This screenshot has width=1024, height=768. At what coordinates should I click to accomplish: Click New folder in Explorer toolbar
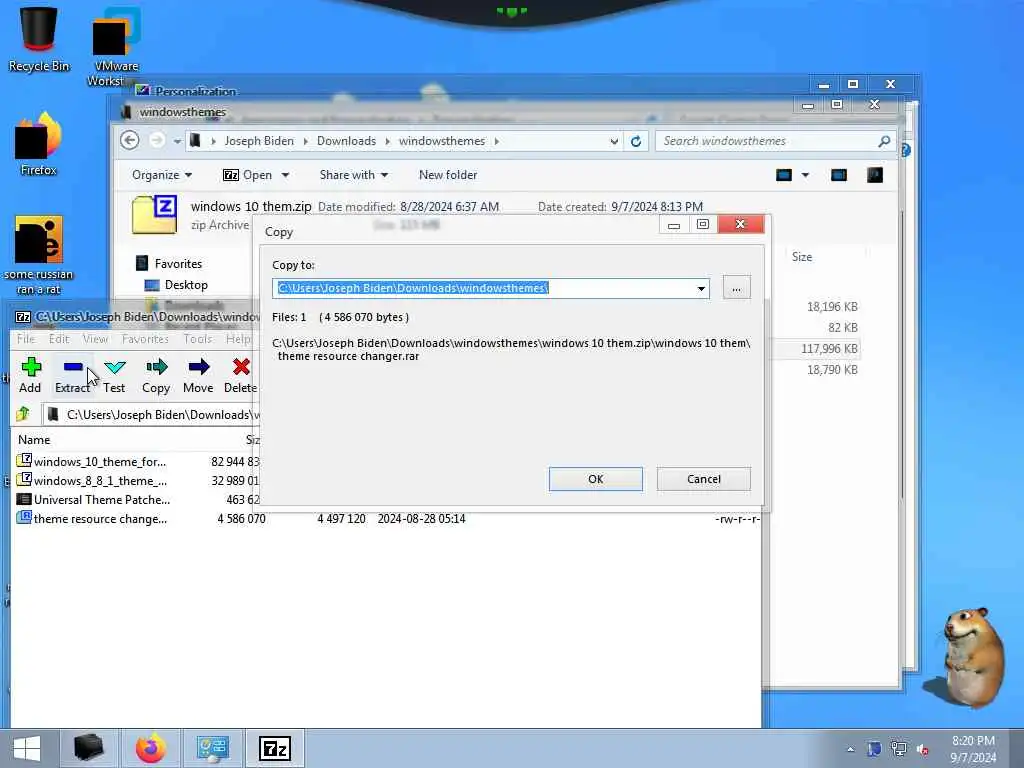tap(448, 175)
